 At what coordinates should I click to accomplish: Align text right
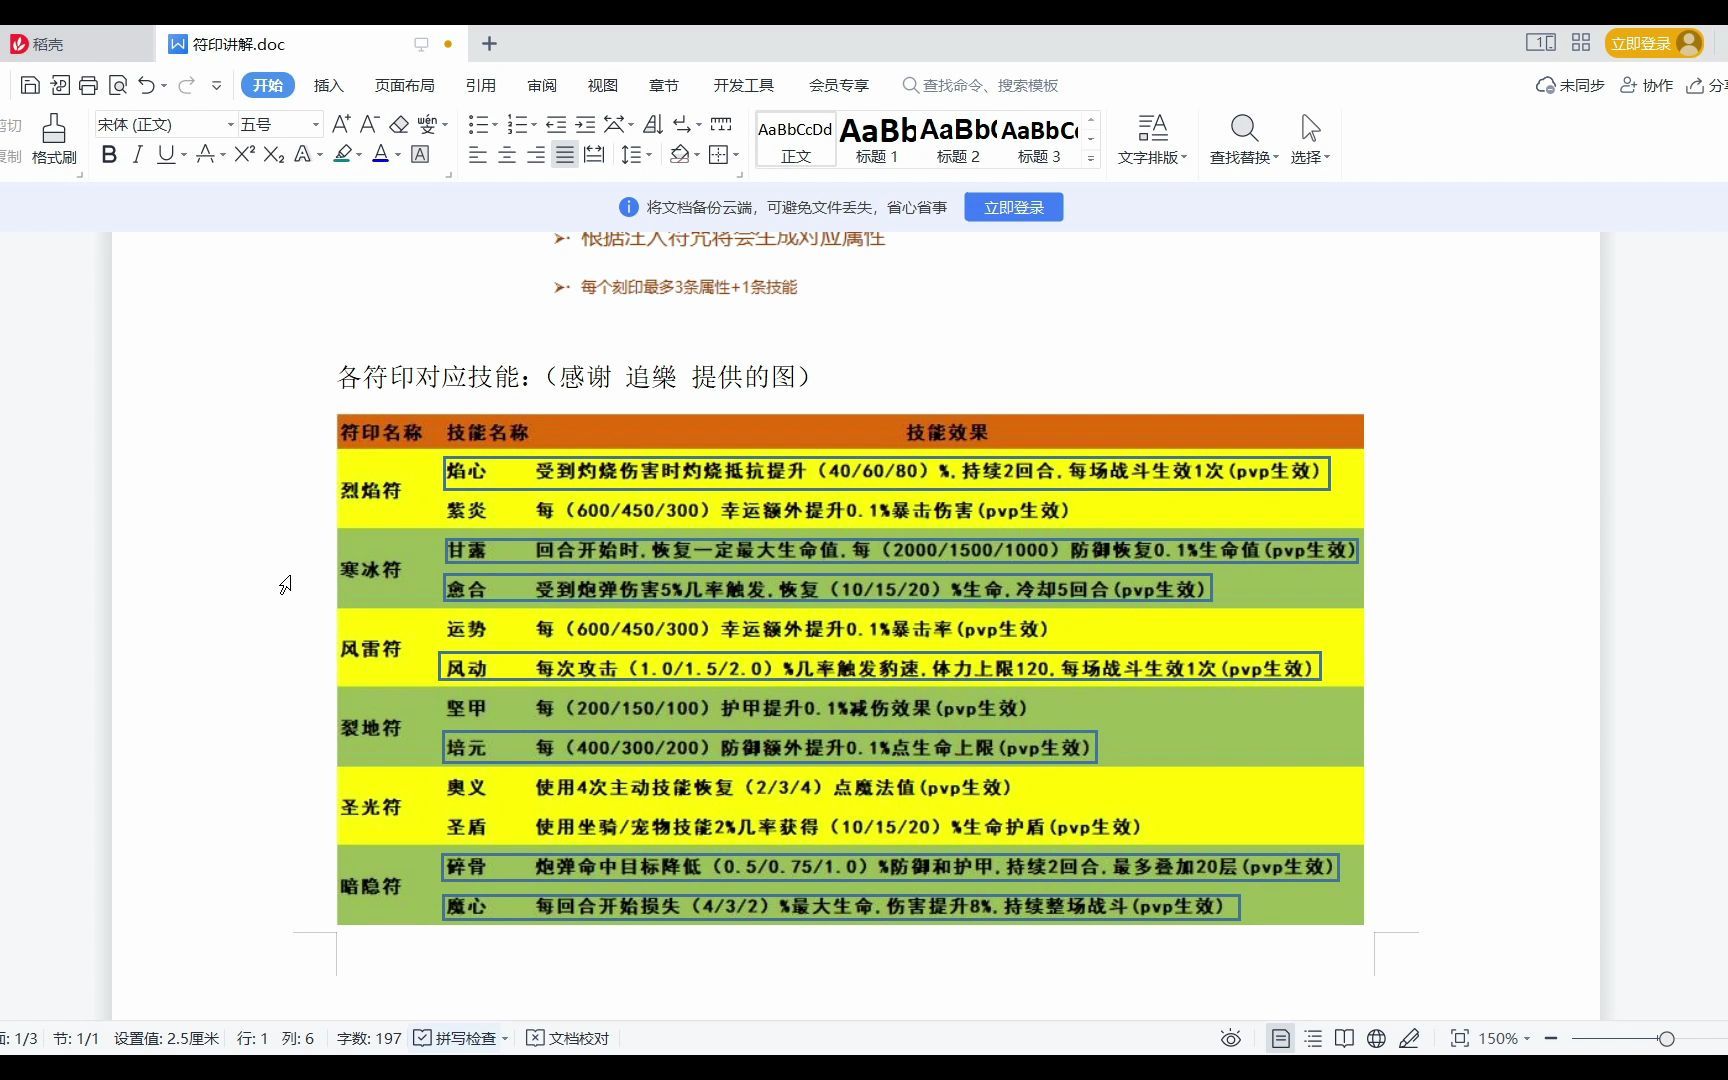pyautogui.click(x=536, y=154)
